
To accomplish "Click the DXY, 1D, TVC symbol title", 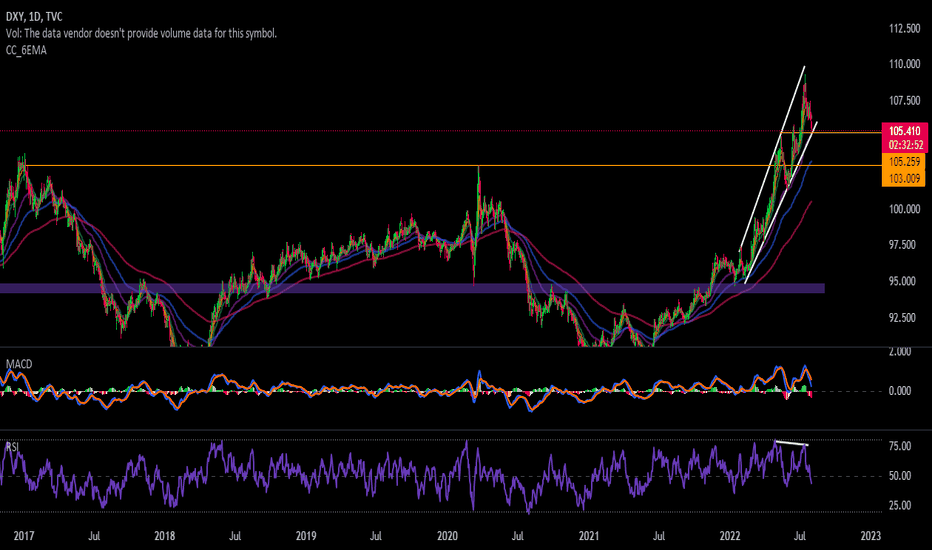I will click(x=34, y=17).
